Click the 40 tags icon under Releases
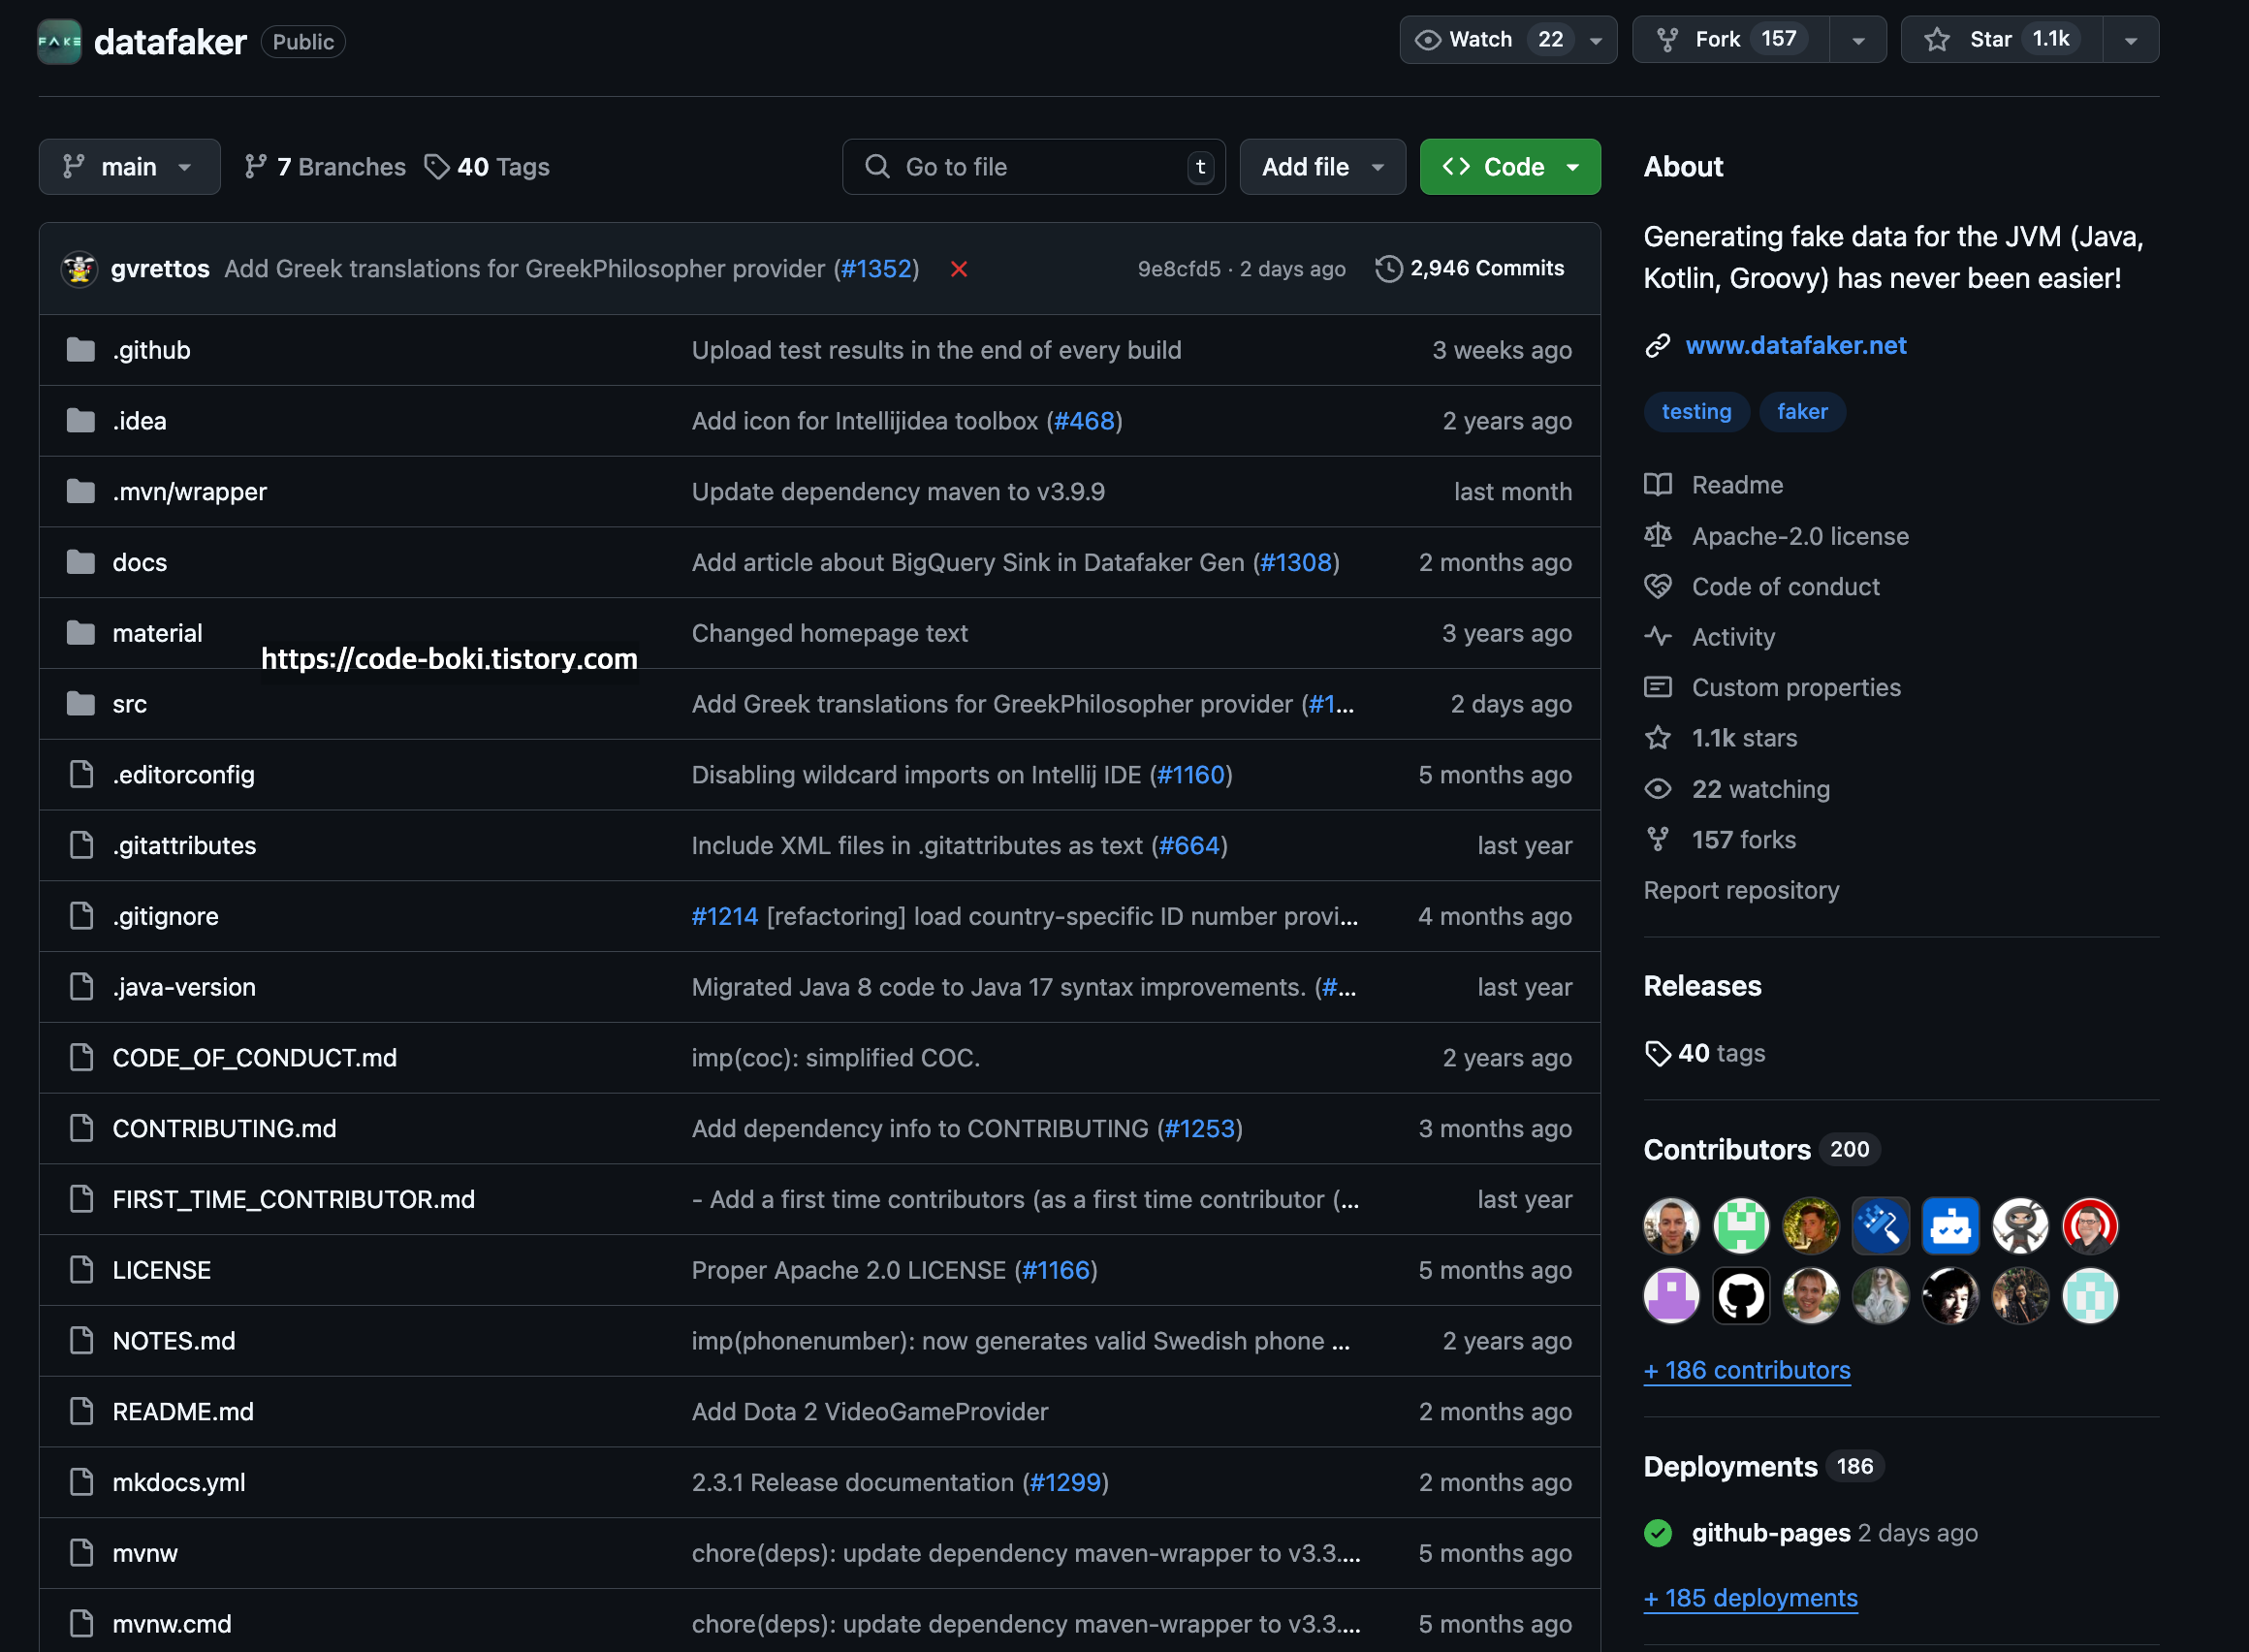This screenshot has height=1652, width=2249. click(x=1657, y=1053)
